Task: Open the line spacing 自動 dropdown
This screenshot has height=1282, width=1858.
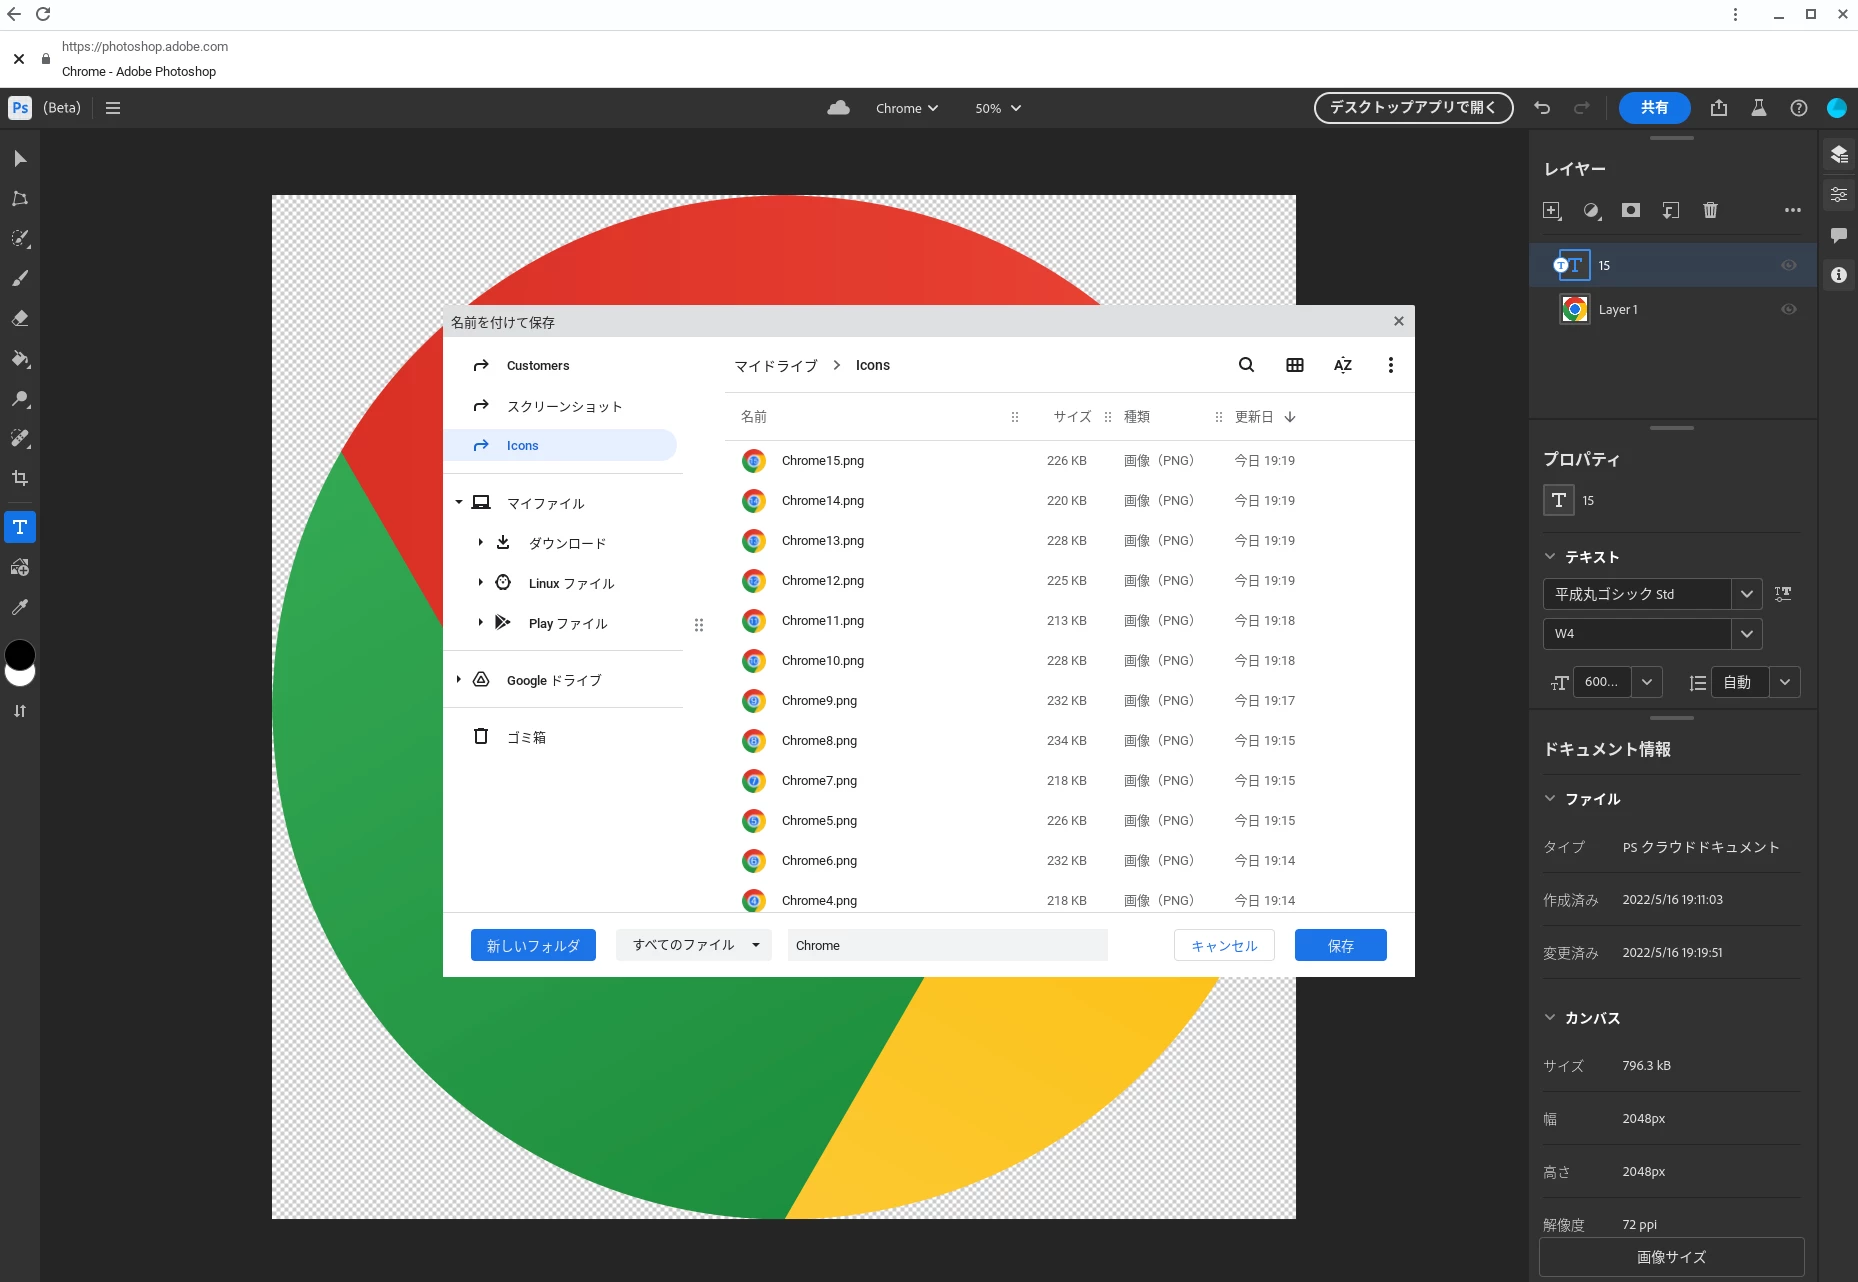Action: coord(1785,682)
